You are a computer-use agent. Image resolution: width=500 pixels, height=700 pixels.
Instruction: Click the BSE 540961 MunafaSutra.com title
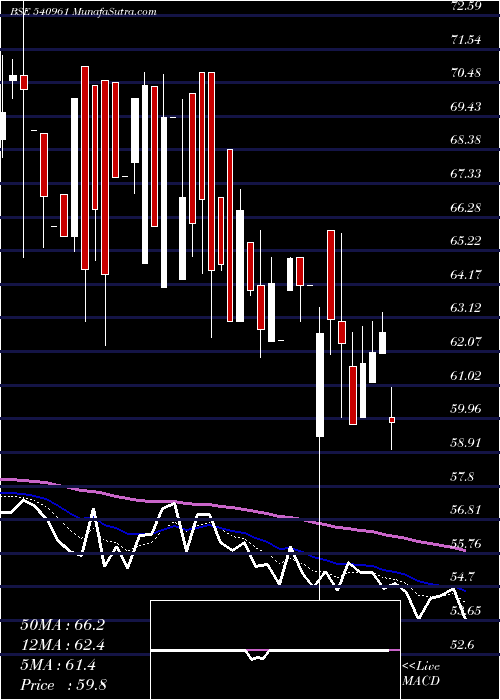[83, 12]
